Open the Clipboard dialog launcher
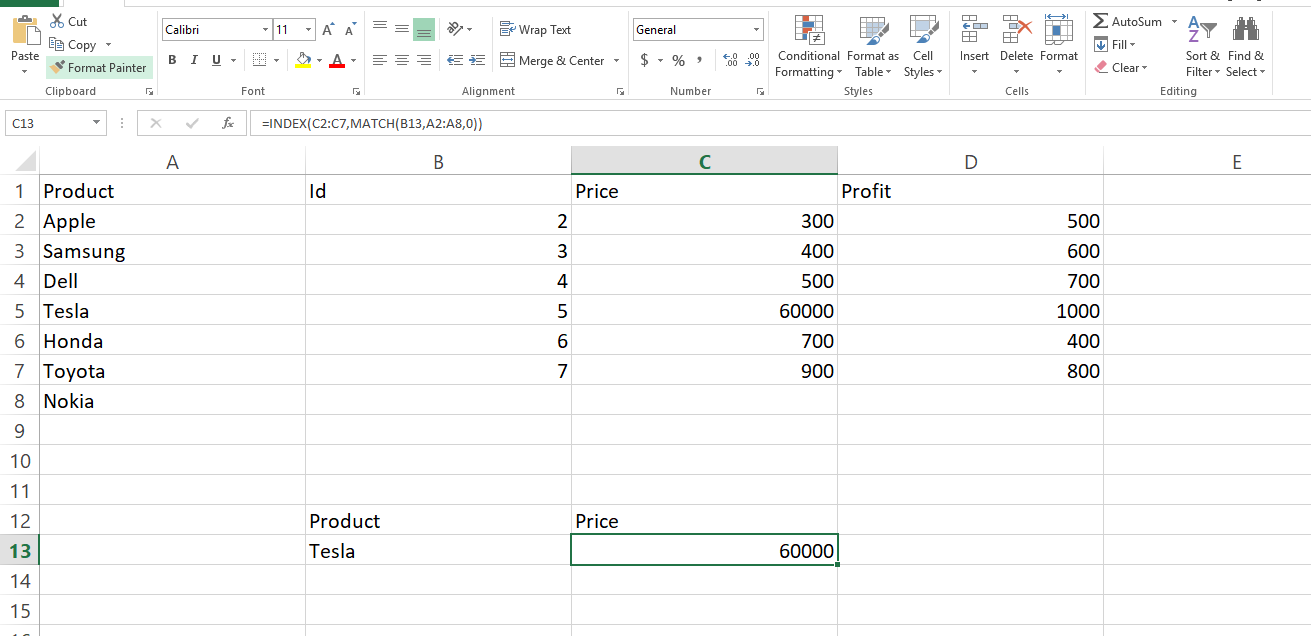Screen dimensions: 1311x636 151,91
